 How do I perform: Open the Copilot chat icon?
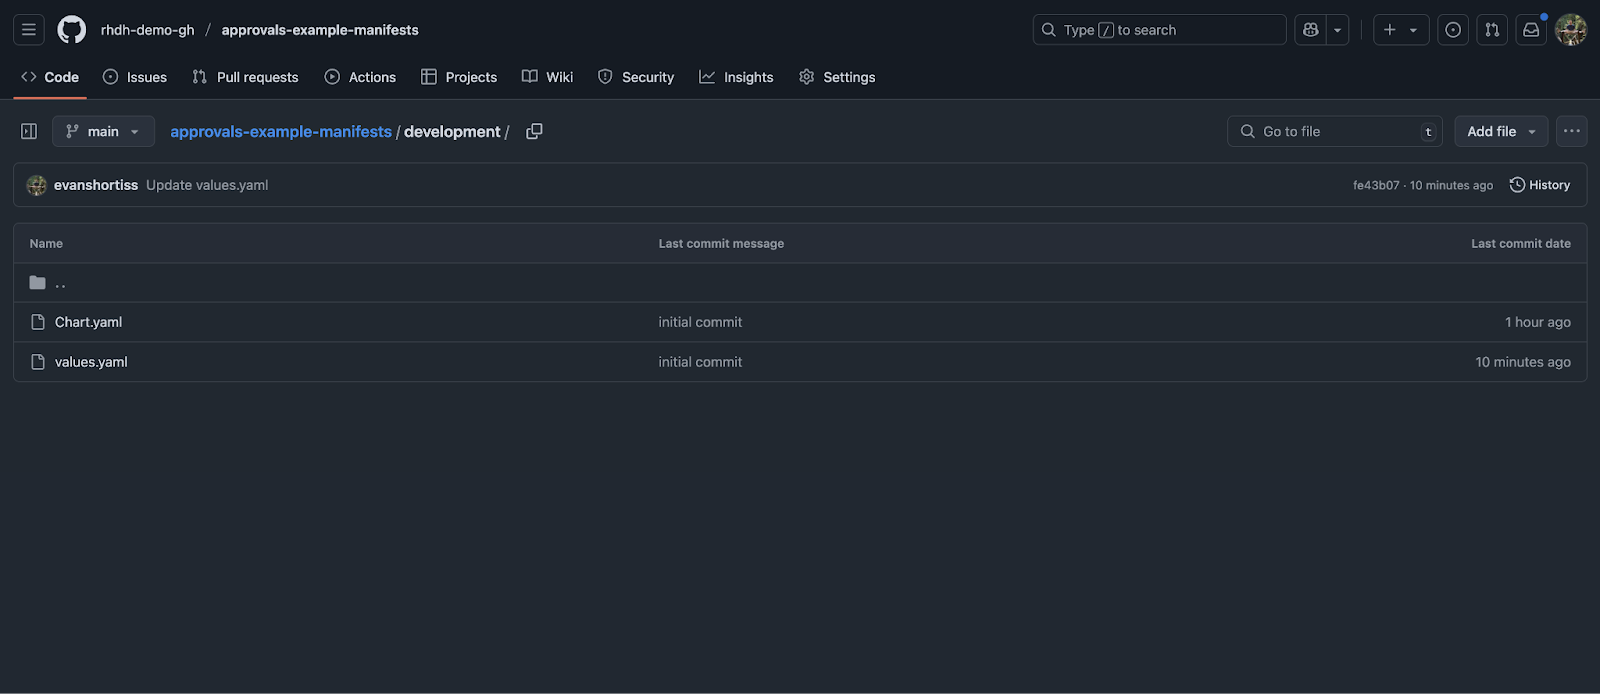click(x=1310, y=30)
